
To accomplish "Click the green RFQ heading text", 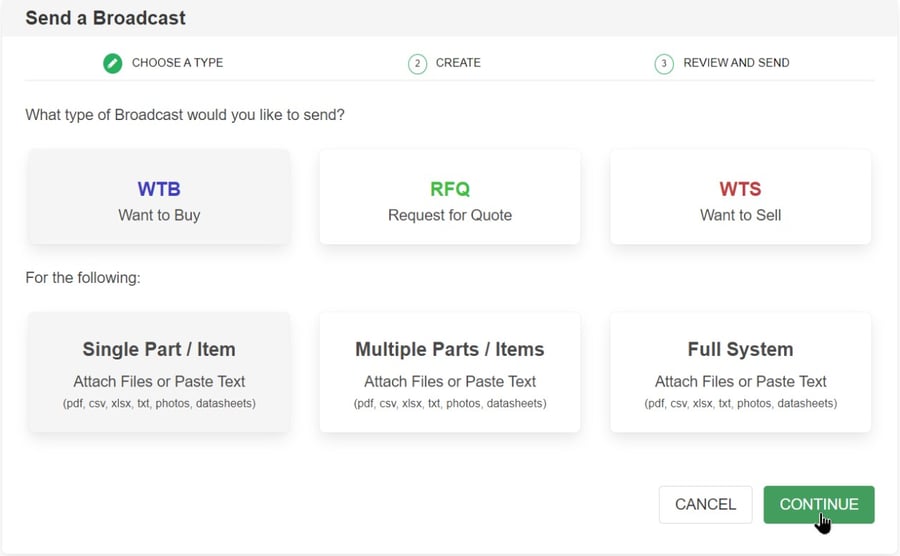I will tap(450, 189).
